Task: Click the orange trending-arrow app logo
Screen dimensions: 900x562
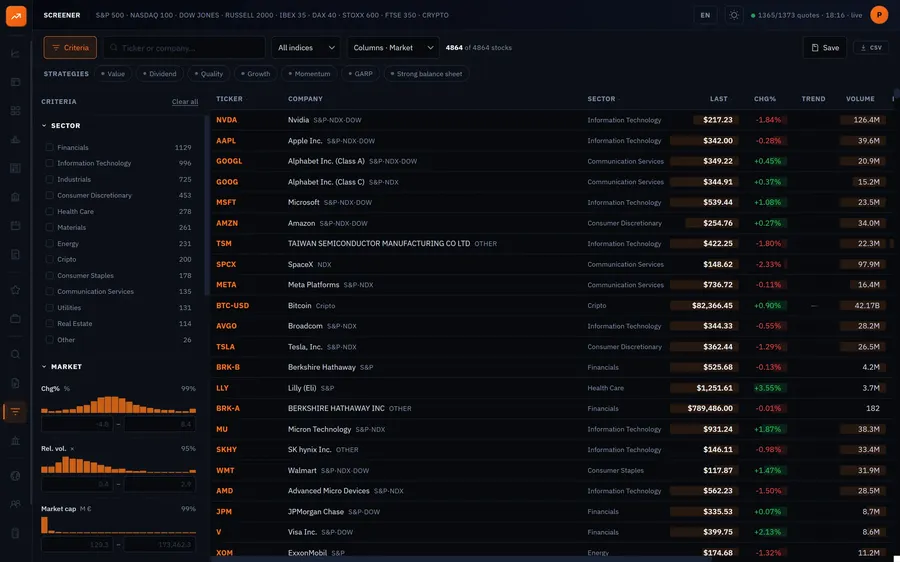Action: [x=16, y=15]
